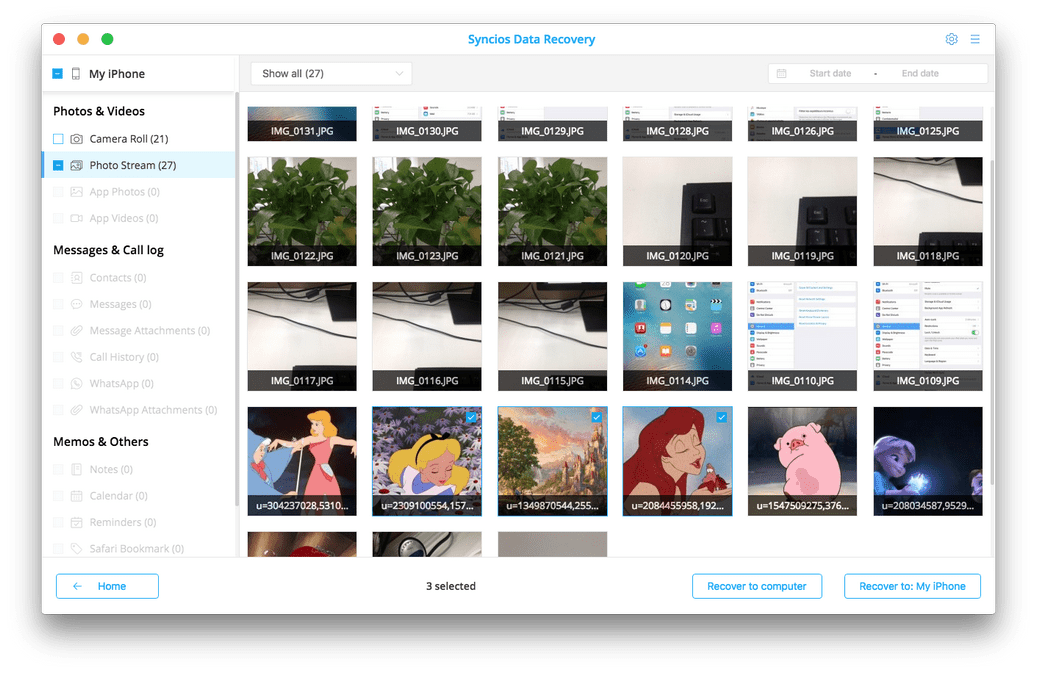The image size is (1037, 673).
Task: Select Camera Roll (21) category
Action: tap(139, 139)
